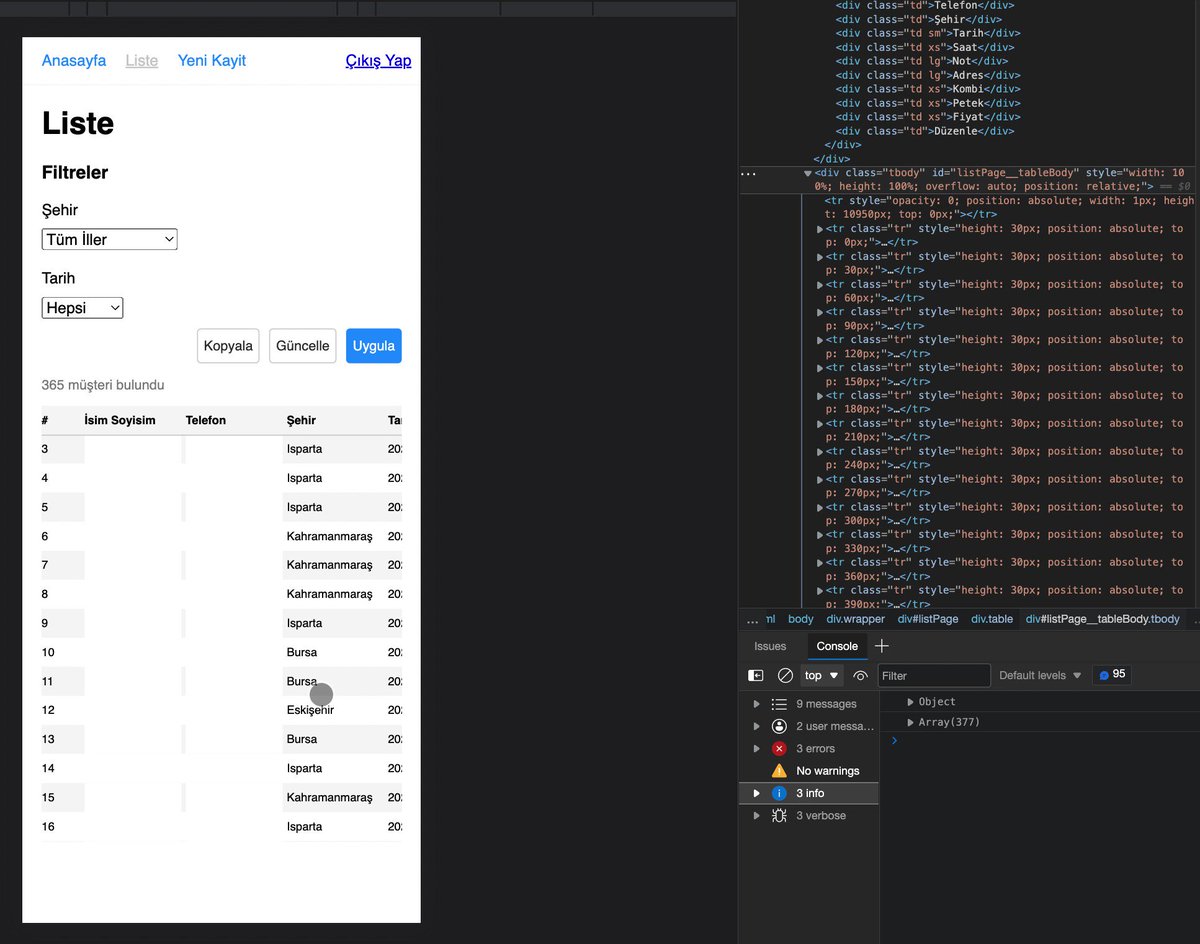This screenshot has height=944, width=1200.
Task: Open the Yeni Kayit nav link
Action: [x=212, y=61]
